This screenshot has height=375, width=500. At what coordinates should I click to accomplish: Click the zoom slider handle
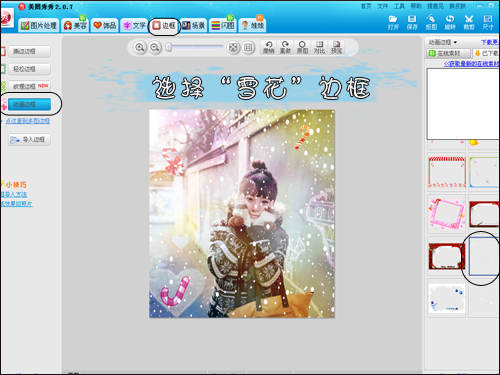[x=169, y=47]
